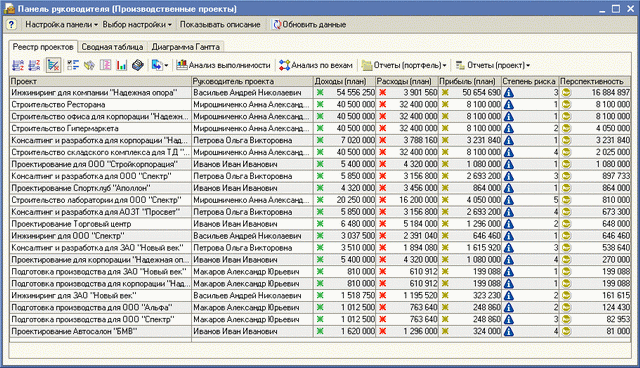Click Руководитель проекта column header
This screenshot has width=640, height=368.
click(252, 81)
